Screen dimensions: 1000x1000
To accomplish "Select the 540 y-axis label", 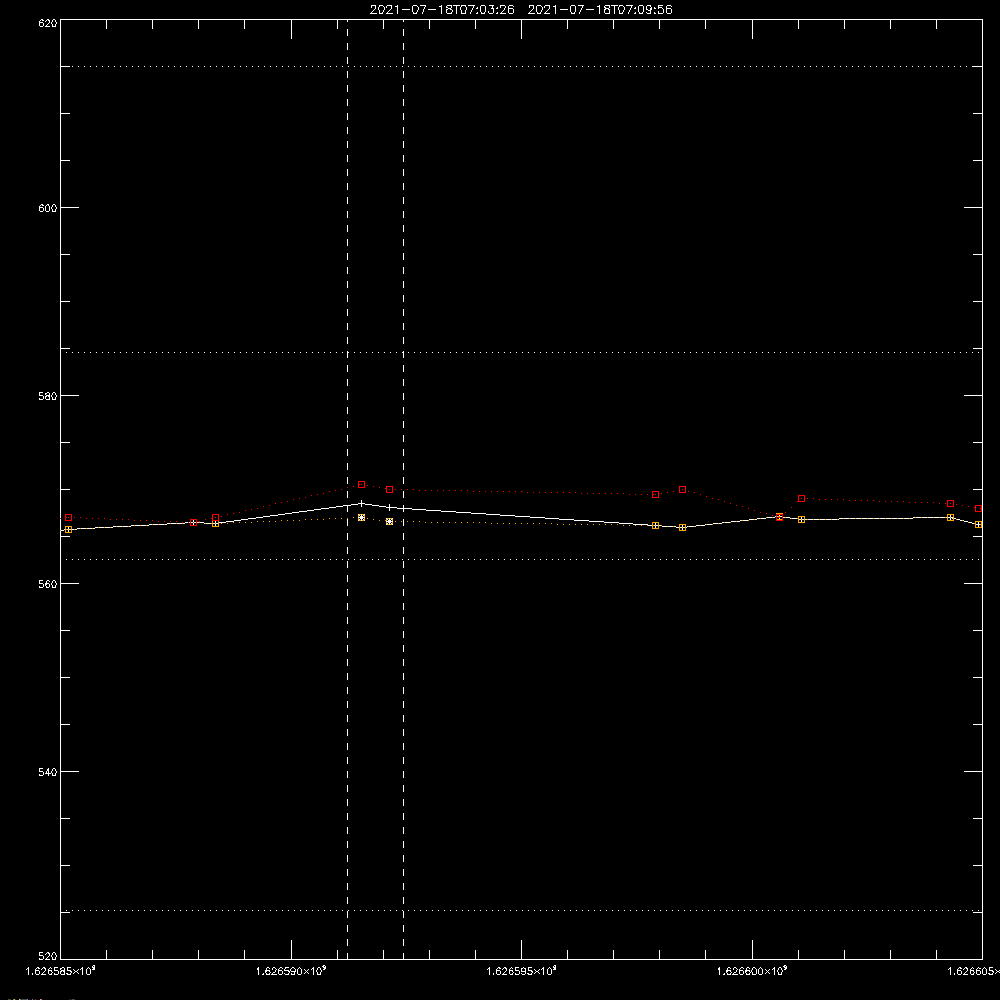I will [x=48, y=772].
